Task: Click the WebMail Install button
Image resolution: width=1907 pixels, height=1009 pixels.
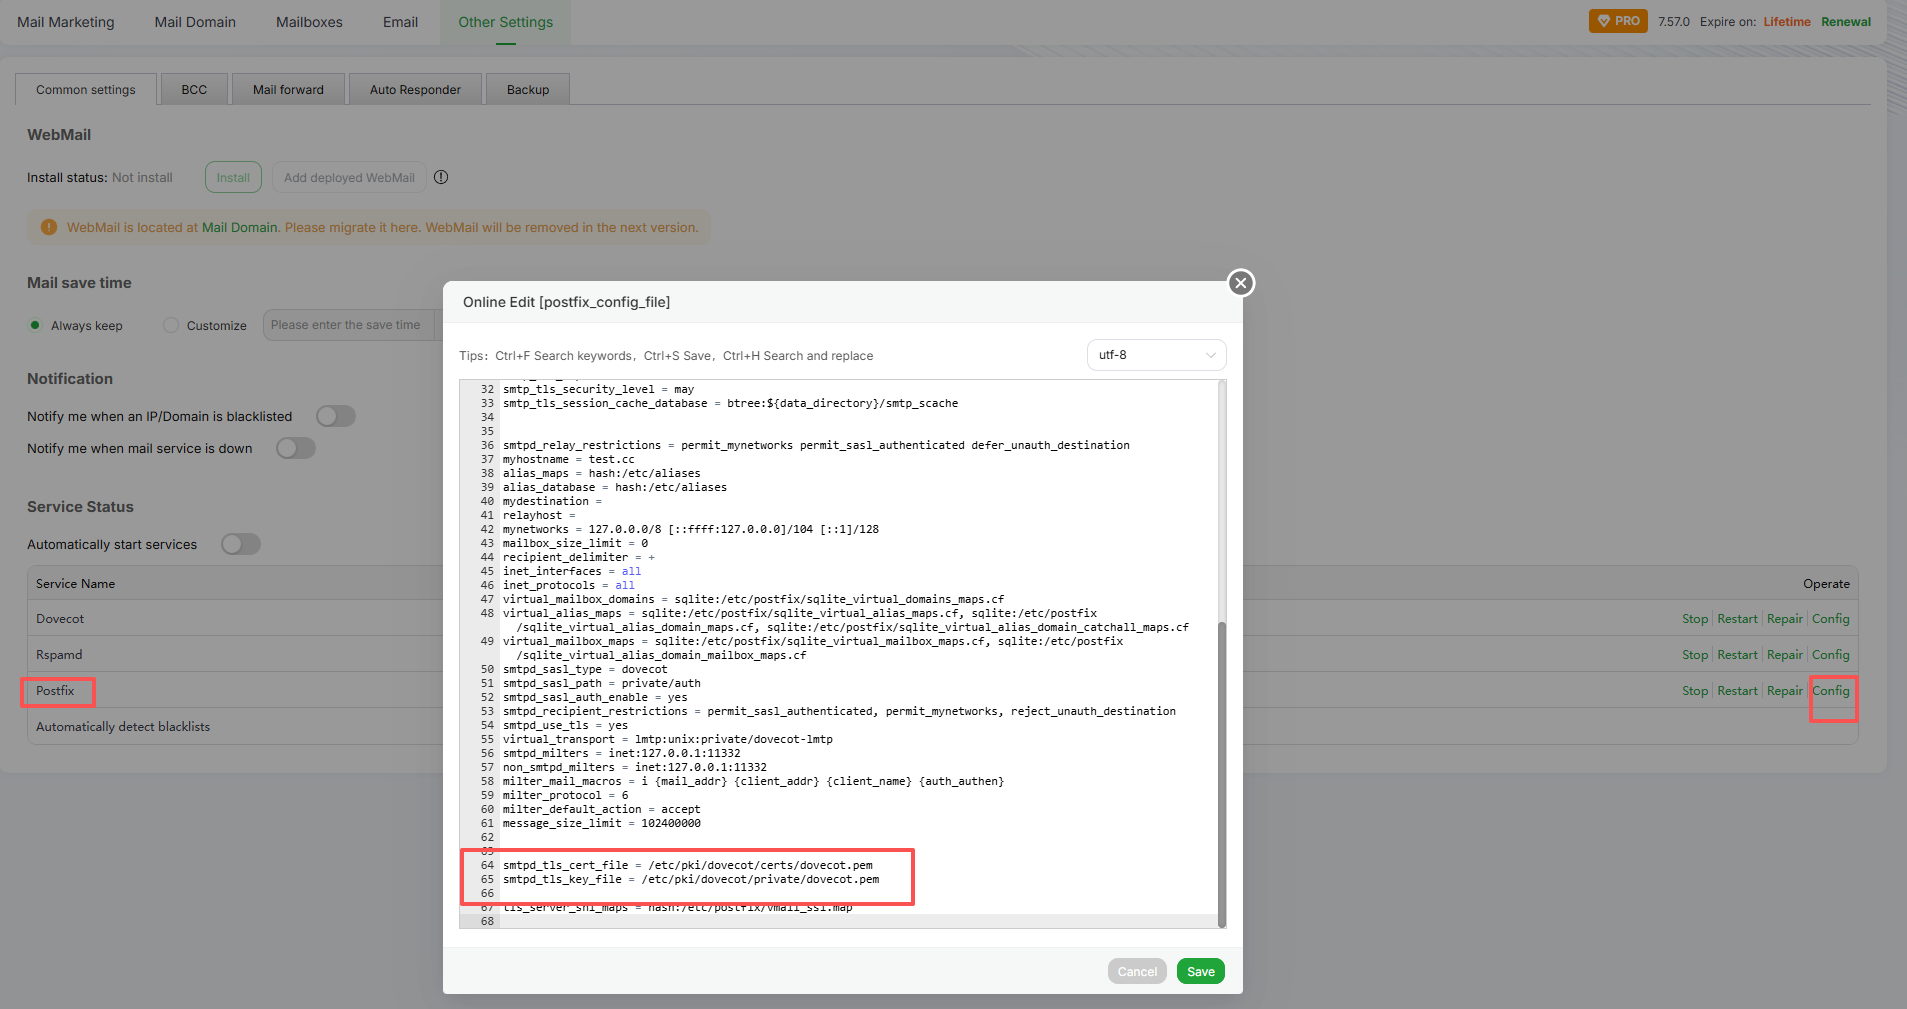Action: coord(233,177)
